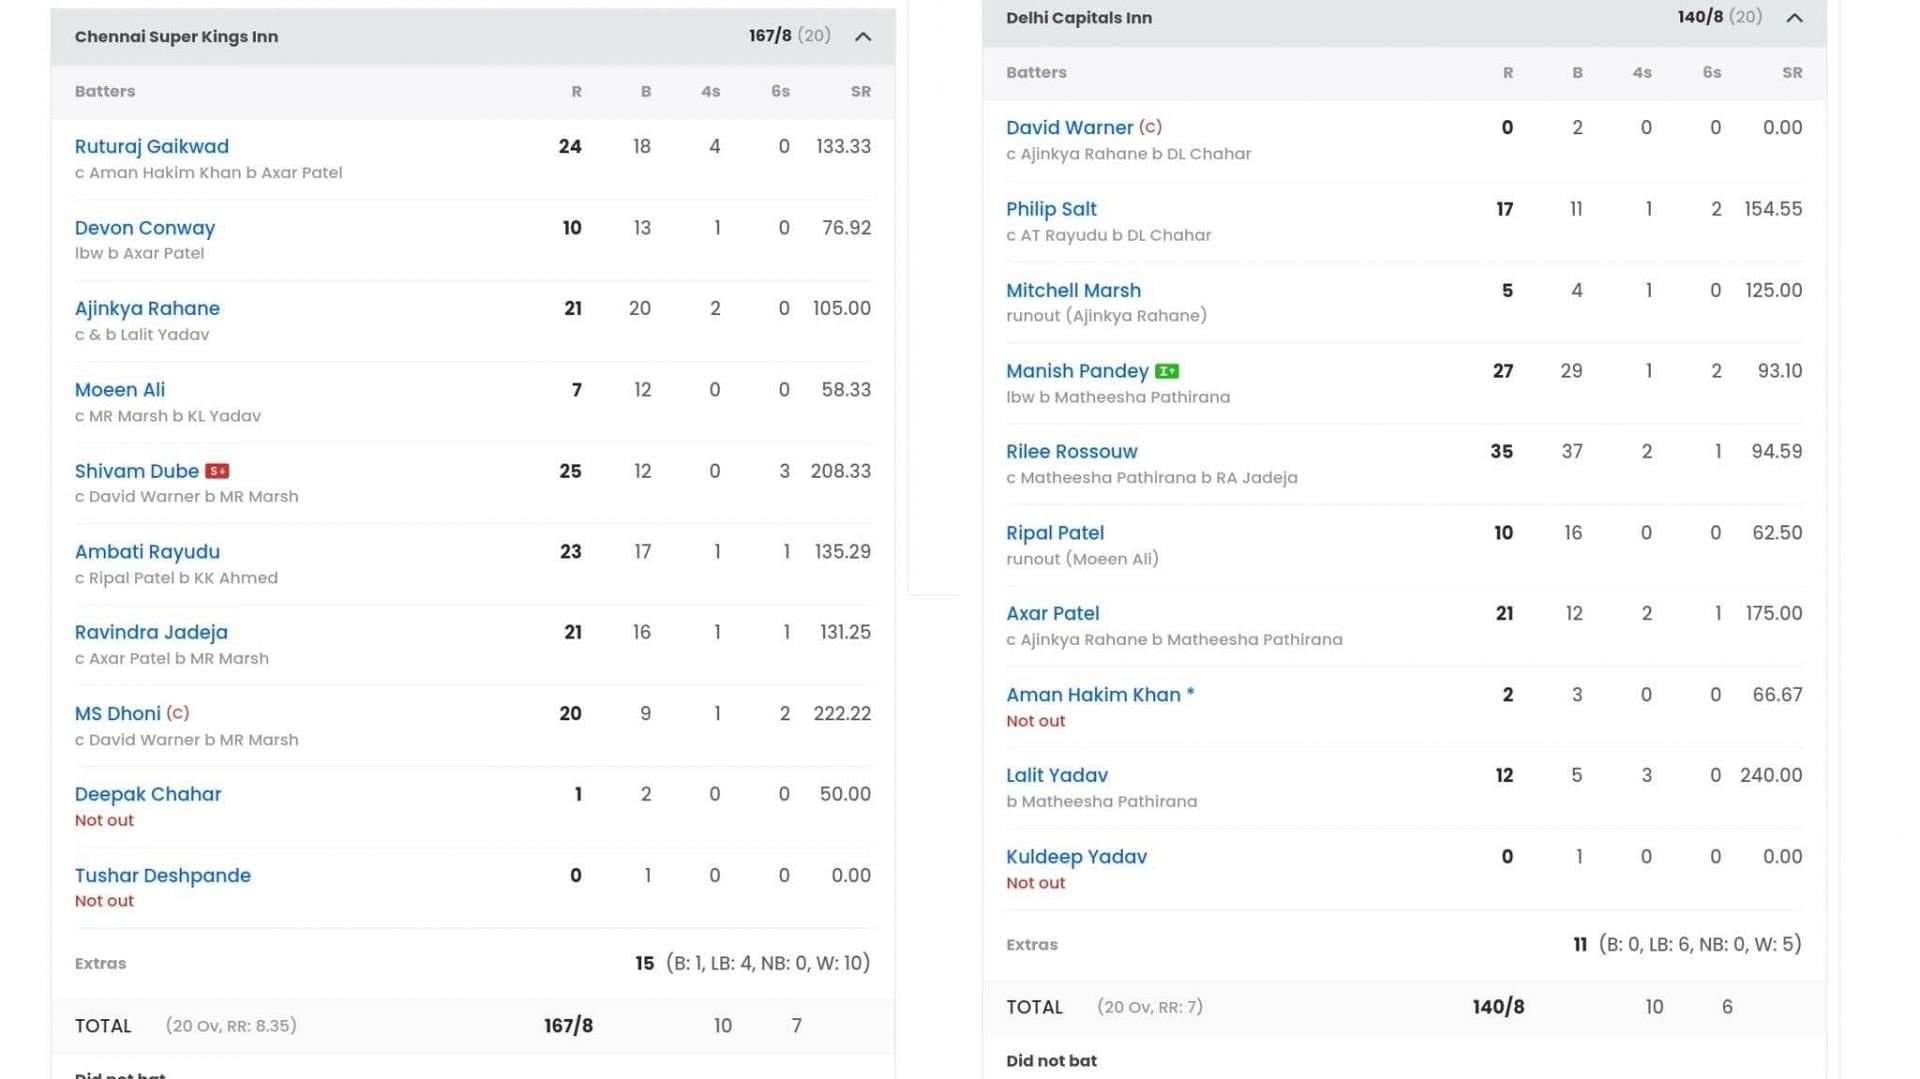Select Aman Hakim Khan's name link

point(1093,695)
